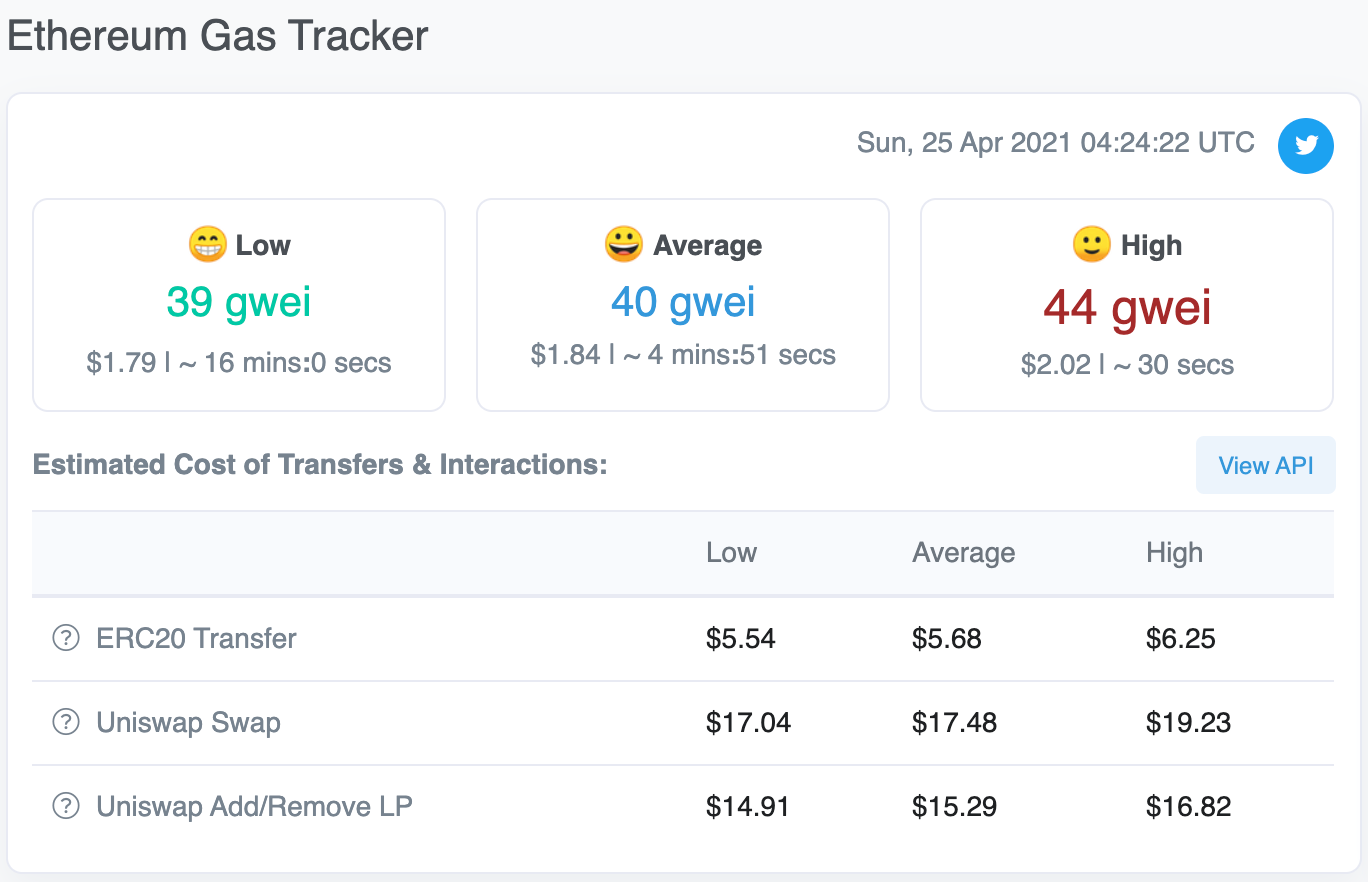1368x882 pixels.
Task: Click the Low column header
Action: tap(731, 553)
